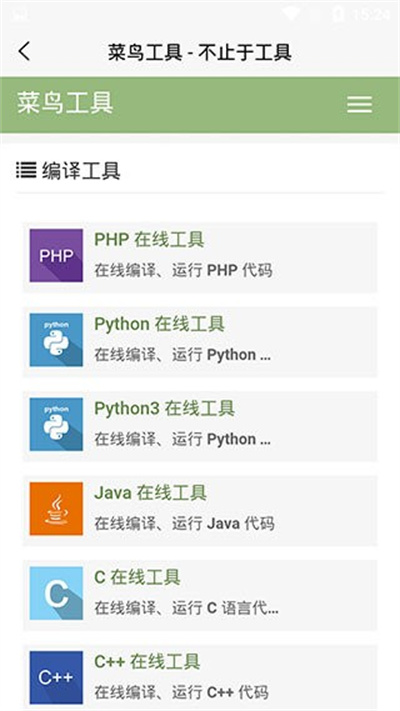Click the 菜鸟工具 site logo text

click(65, 103)
